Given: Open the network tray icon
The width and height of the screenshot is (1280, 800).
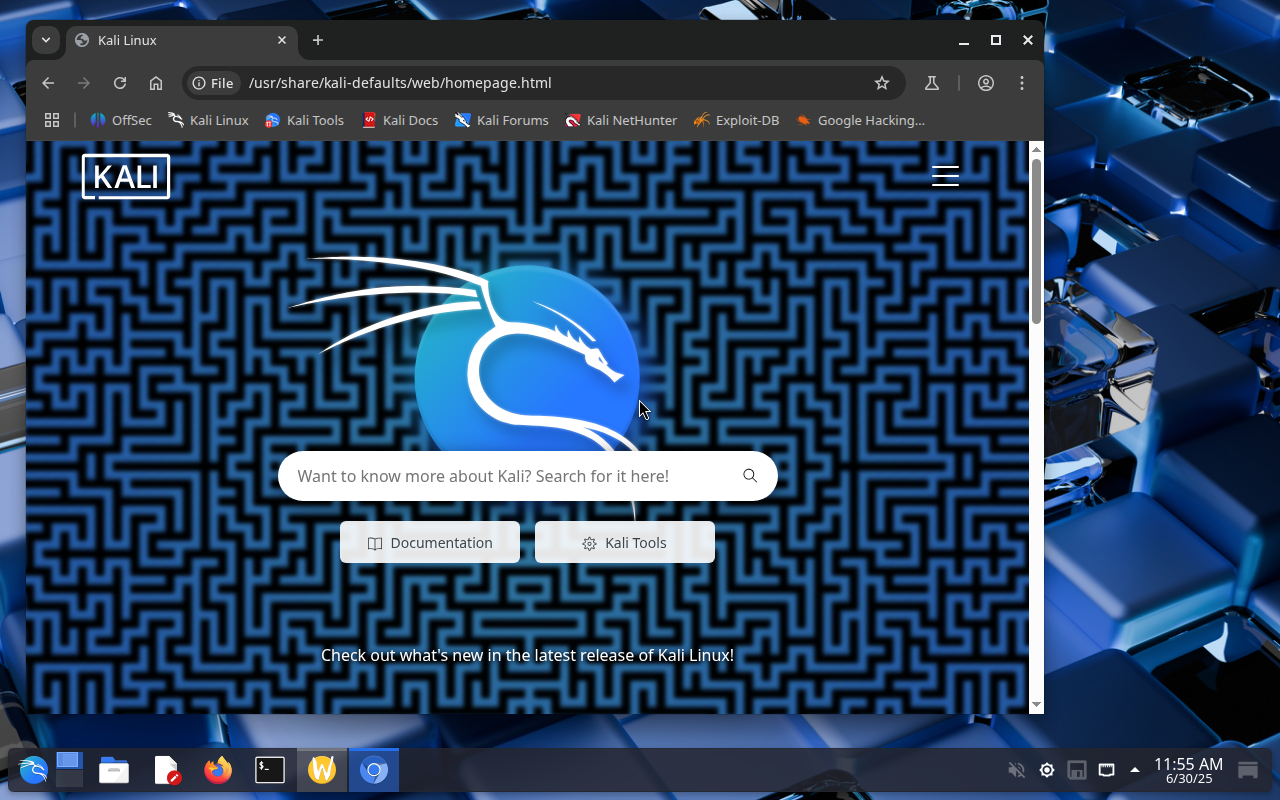Looking at the screenshot, I should pos(1106,770).
